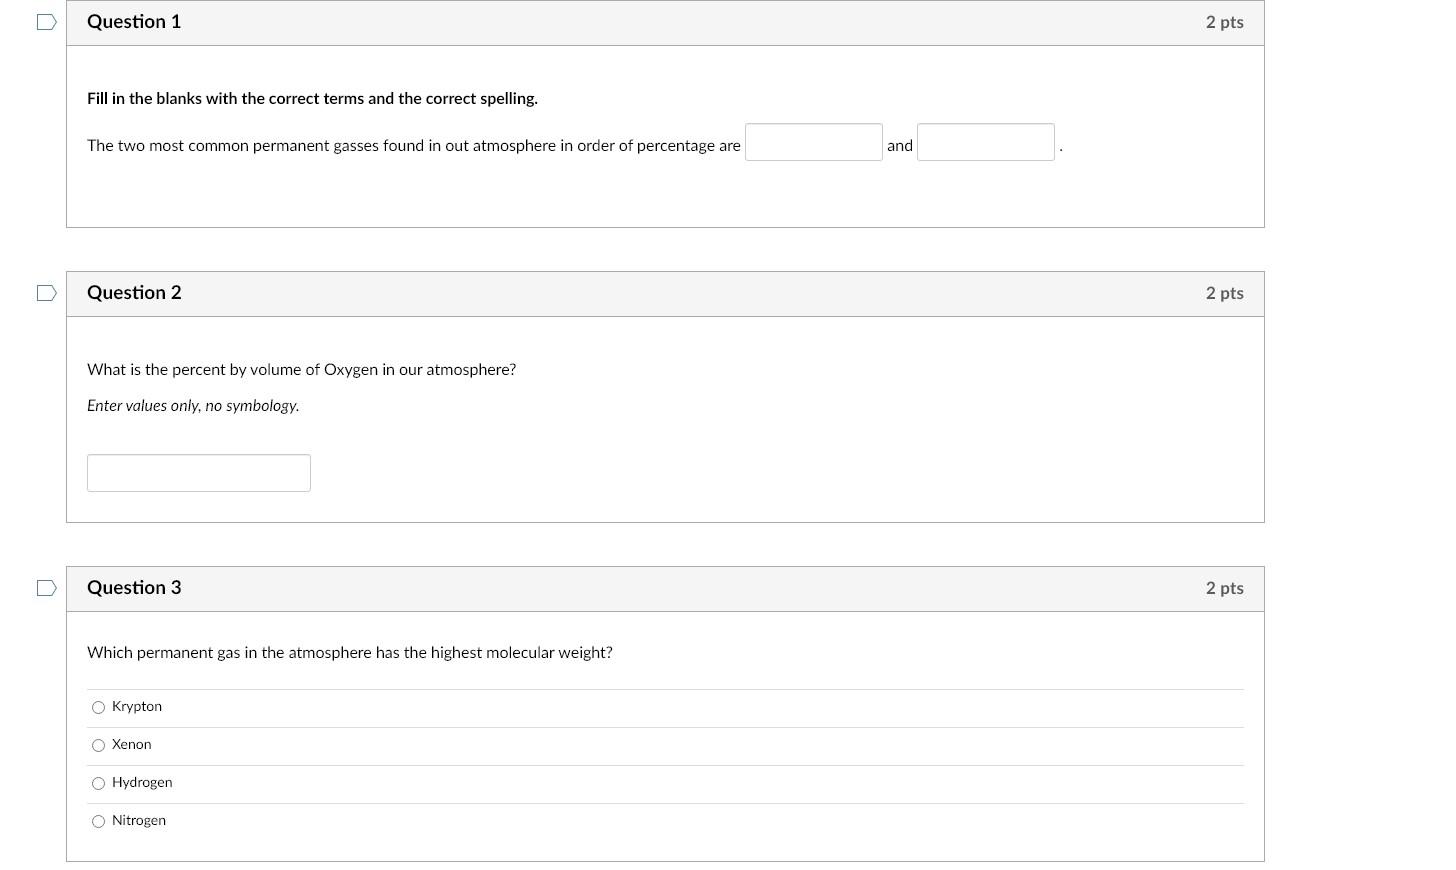Image resolution: width=1456 pixels, height=870 pixels.
Task: Click the "2 pts" label of Question 3
Action: click(x=1224, y=588)
